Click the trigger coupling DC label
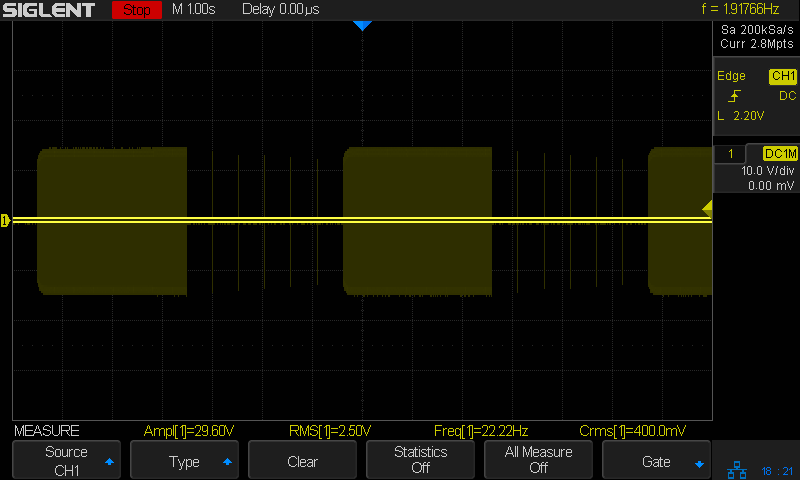The height and width of the screenshot is (480, 800). (787, 96)
